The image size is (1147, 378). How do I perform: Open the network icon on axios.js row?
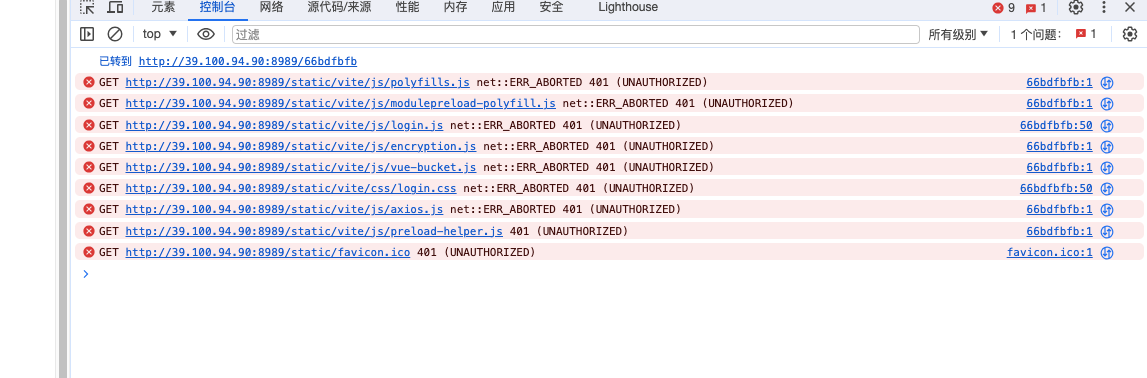point(1107,210)
